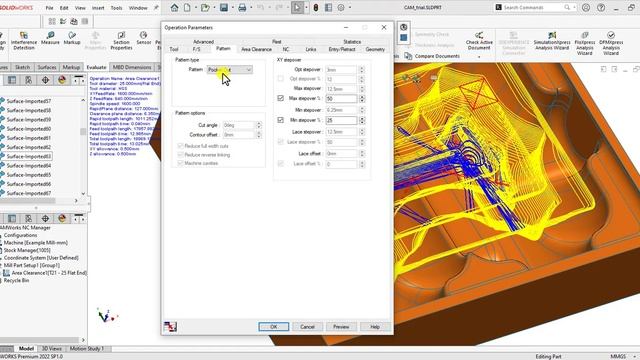Select Surface-Imported63 in tree
640x360 pixels.
tap(29, 156)
